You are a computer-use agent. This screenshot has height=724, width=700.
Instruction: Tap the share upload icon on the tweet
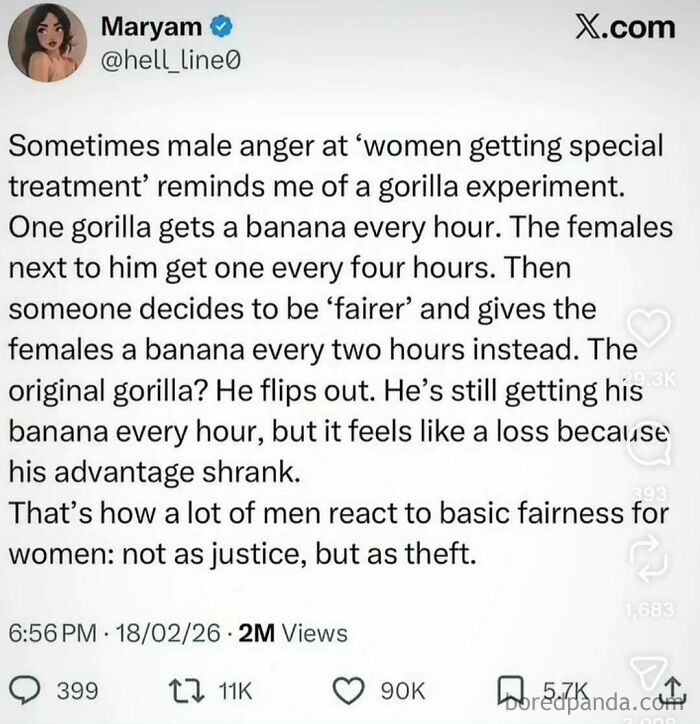[x=675, y=689]
